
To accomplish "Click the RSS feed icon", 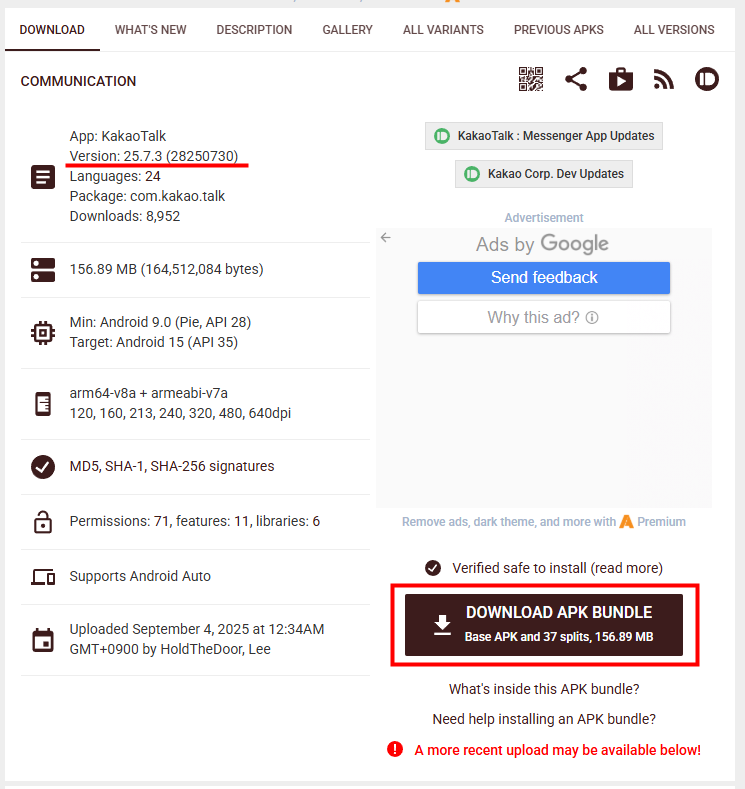I will 664,80.
